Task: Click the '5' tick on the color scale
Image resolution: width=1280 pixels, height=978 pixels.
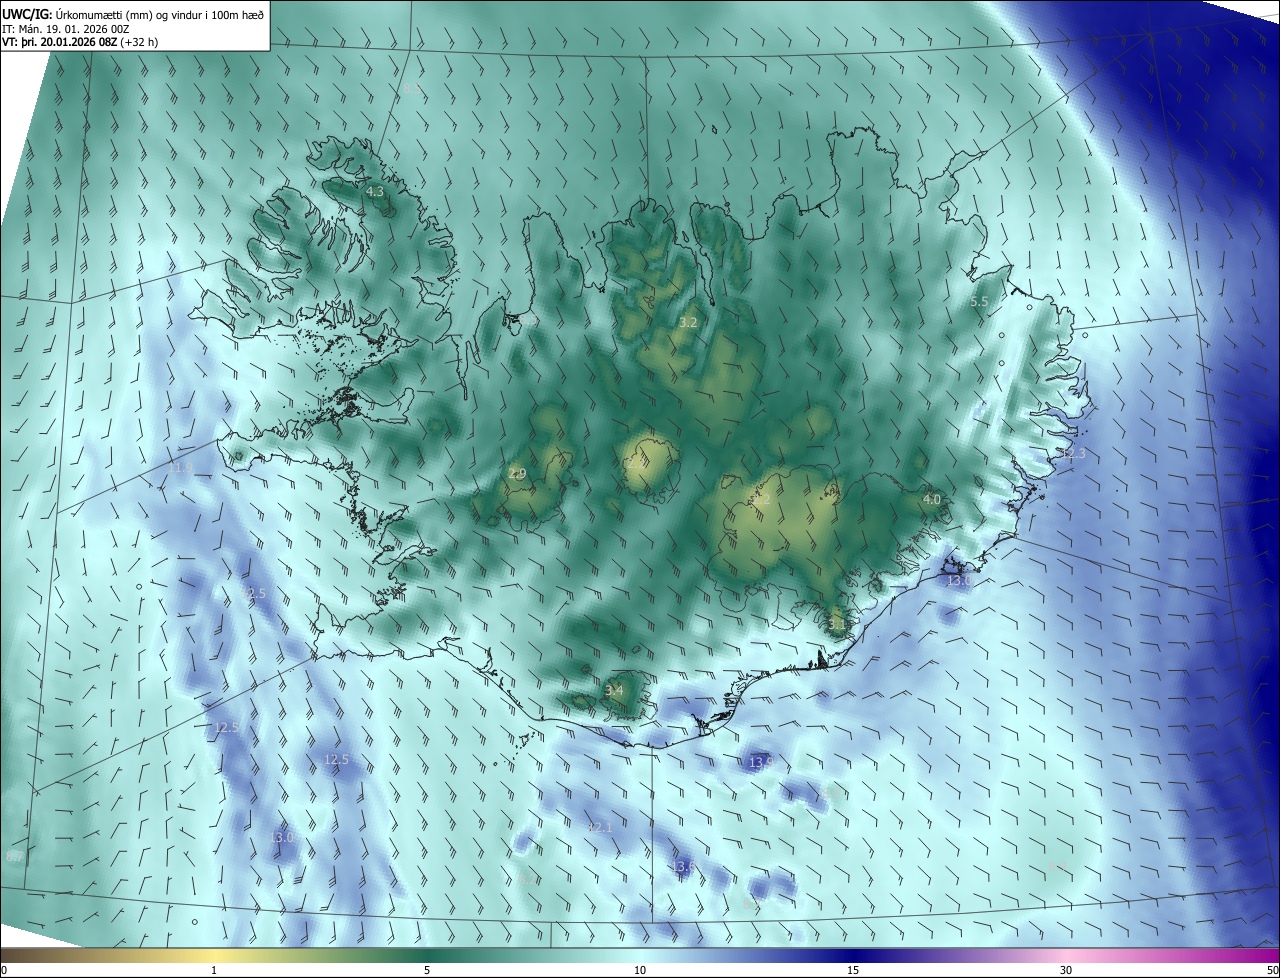Action: [427, 970]
